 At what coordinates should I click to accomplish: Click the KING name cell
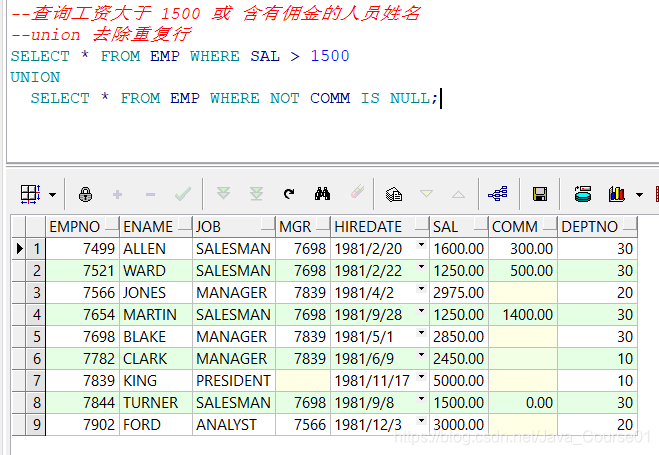[x=156, y=381]
